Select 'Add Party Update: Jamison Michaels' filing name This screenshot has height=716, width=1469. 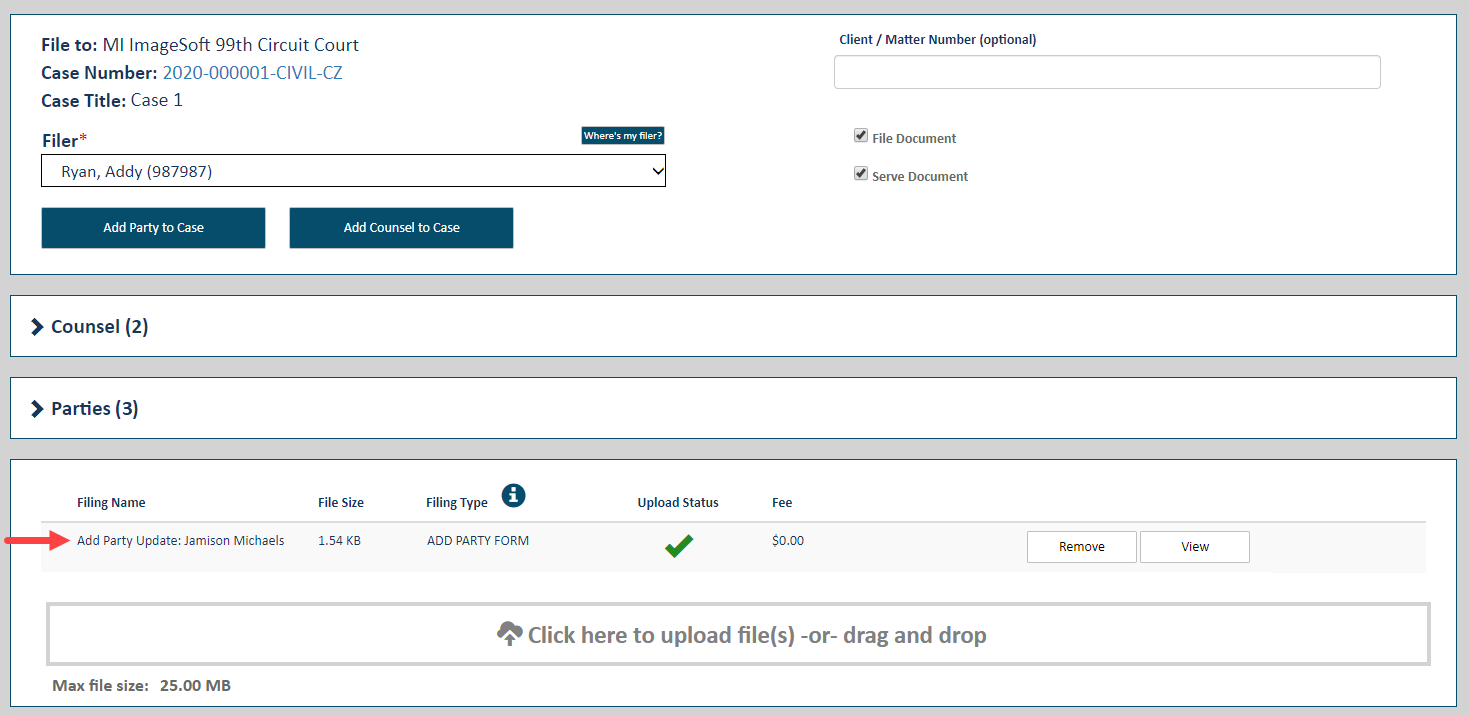181,541
